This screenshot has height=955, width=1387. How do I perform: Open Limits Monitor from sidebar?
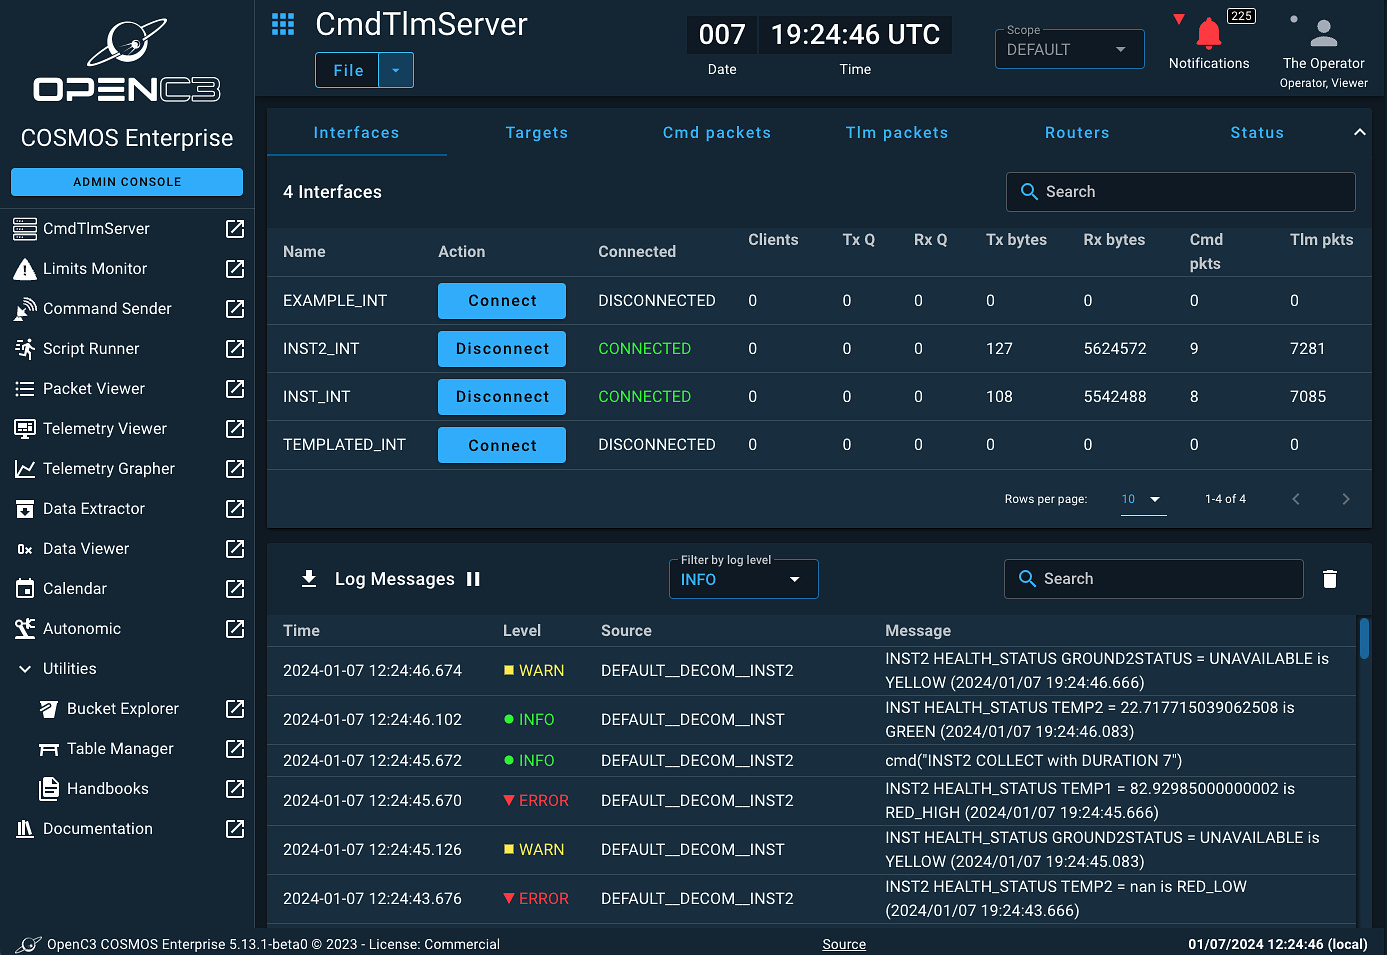point(95,269)
